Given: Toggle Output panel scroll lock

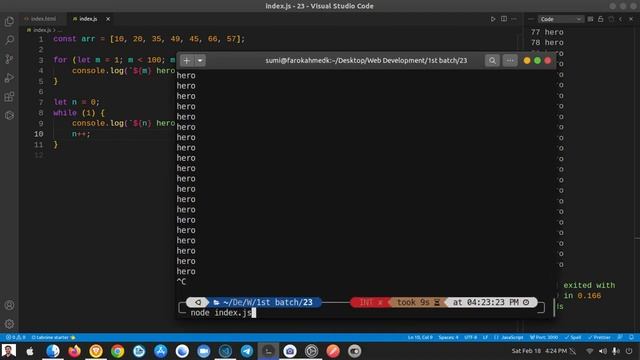Looking at the screenshot, I should tap(600, 19).
